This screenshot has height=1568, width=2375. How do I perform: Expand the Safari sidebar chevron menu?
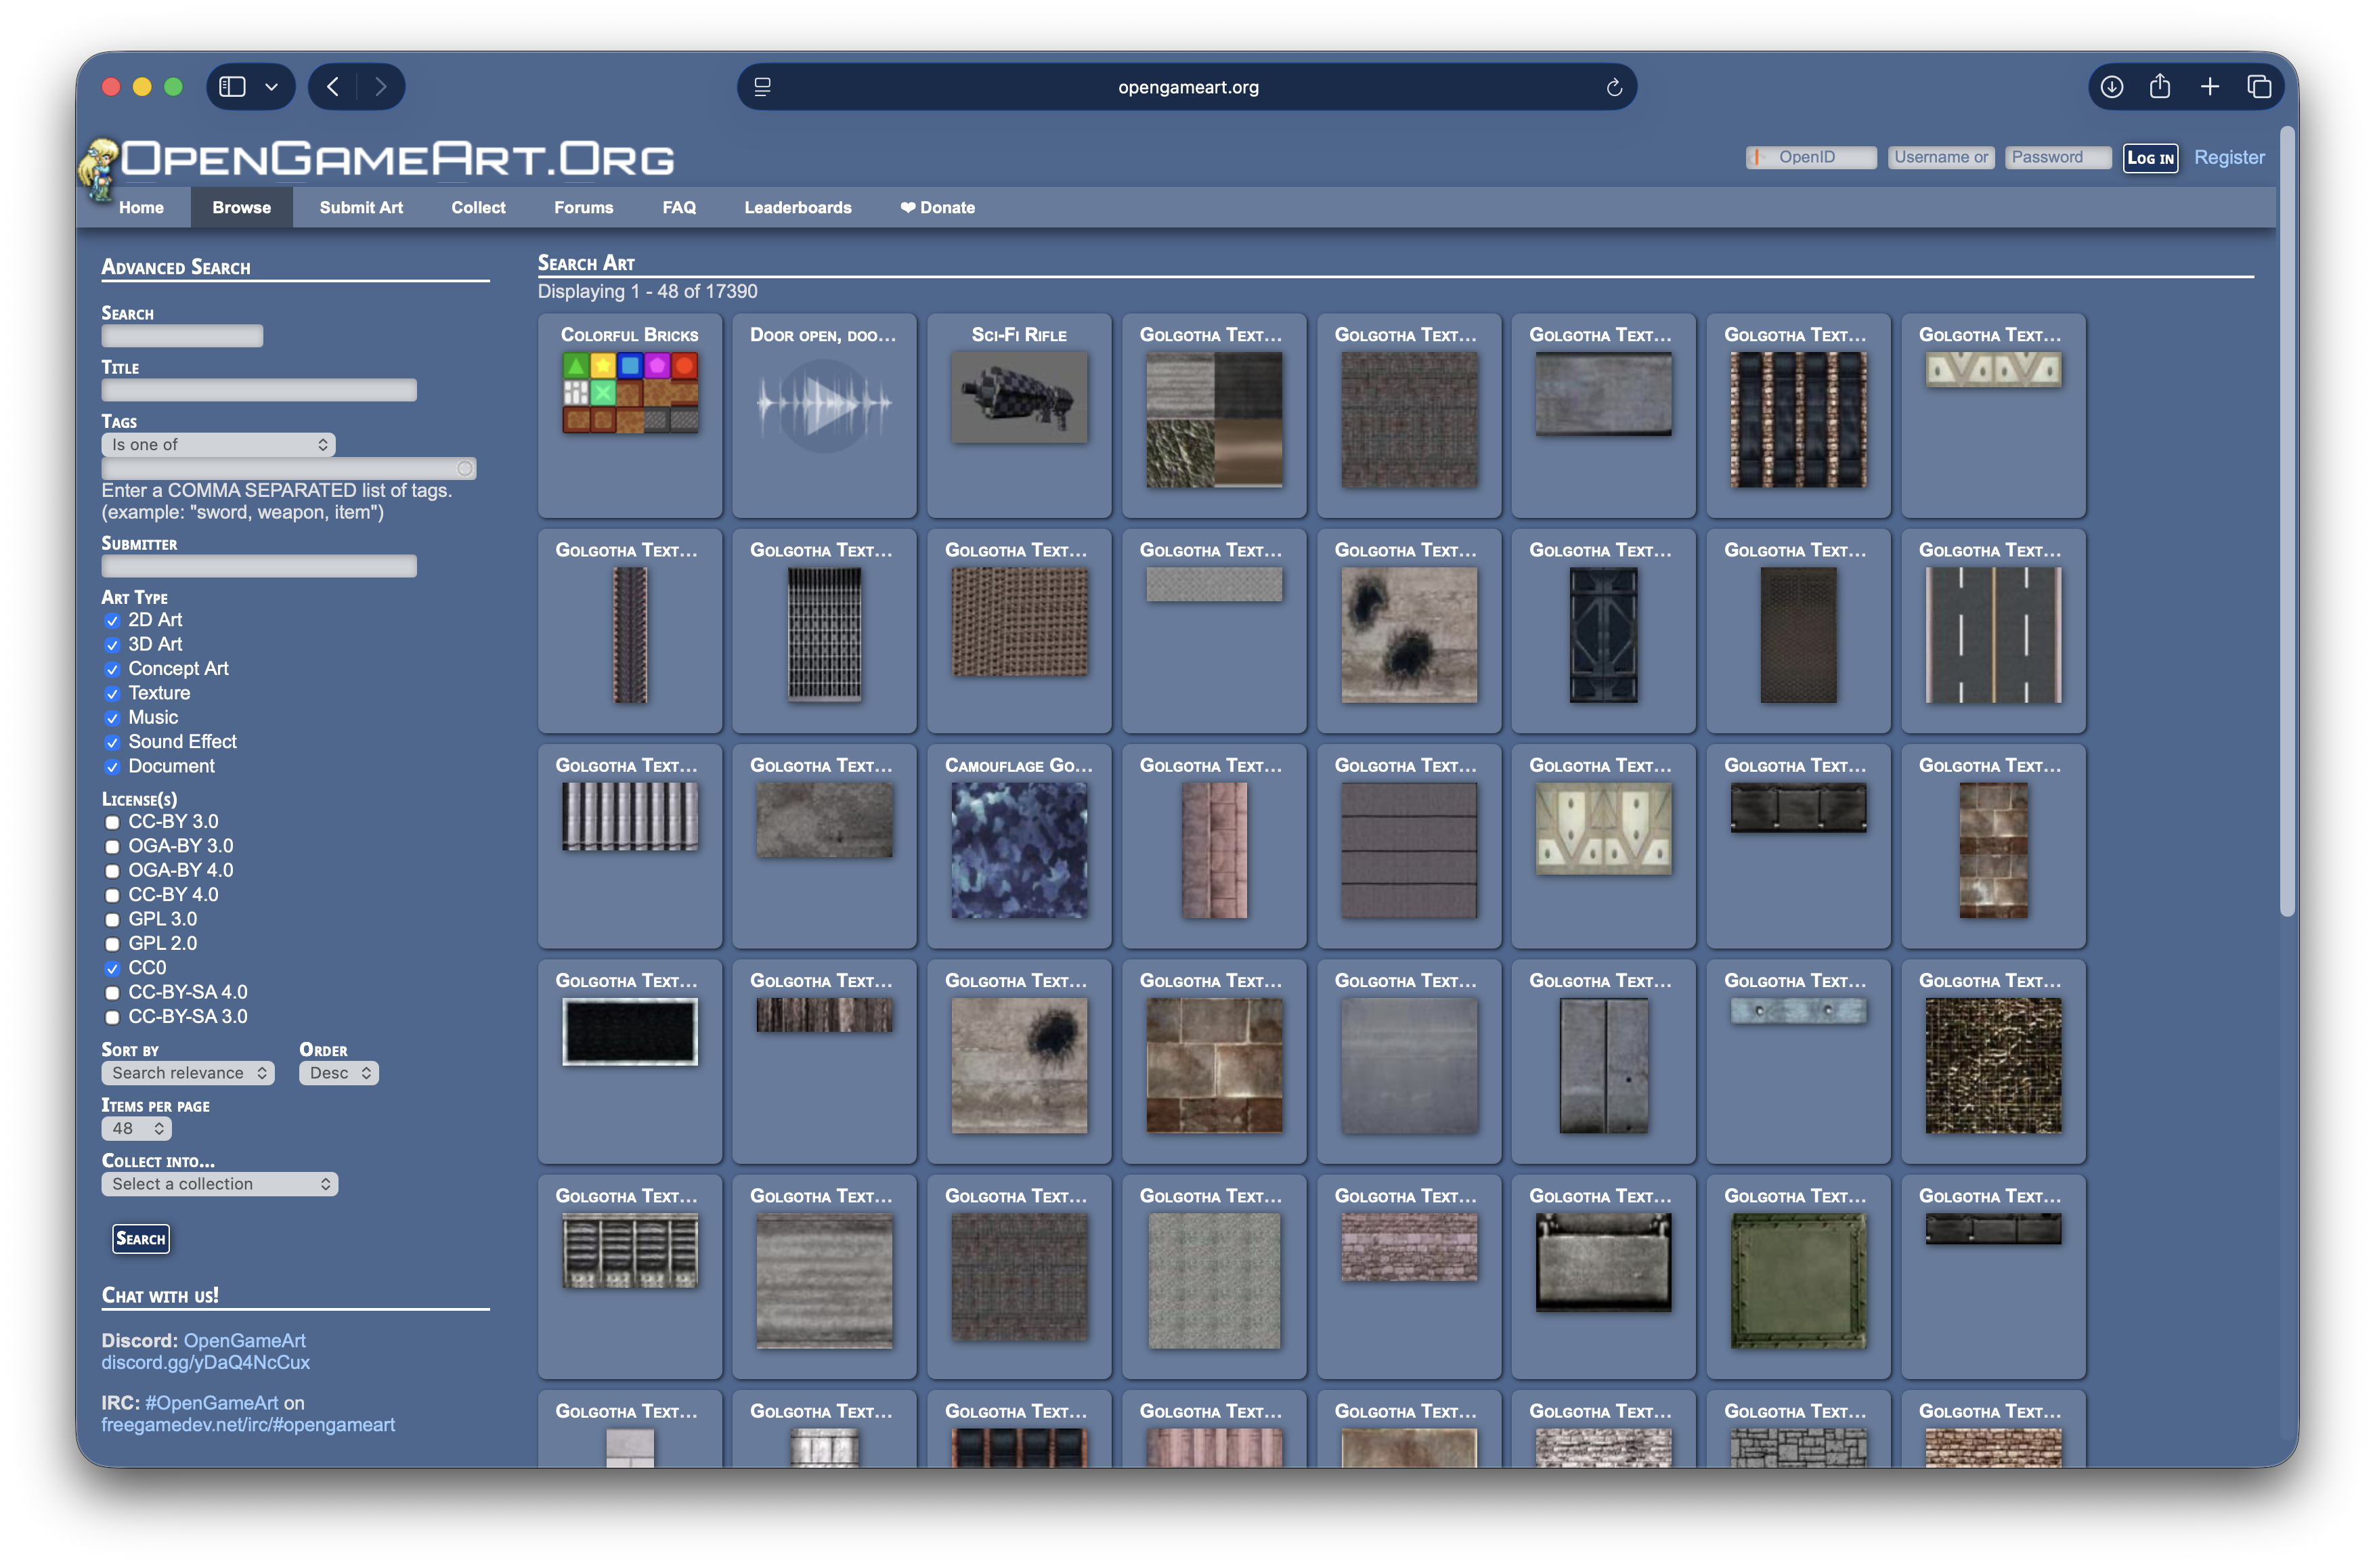(x=271, y=87)
